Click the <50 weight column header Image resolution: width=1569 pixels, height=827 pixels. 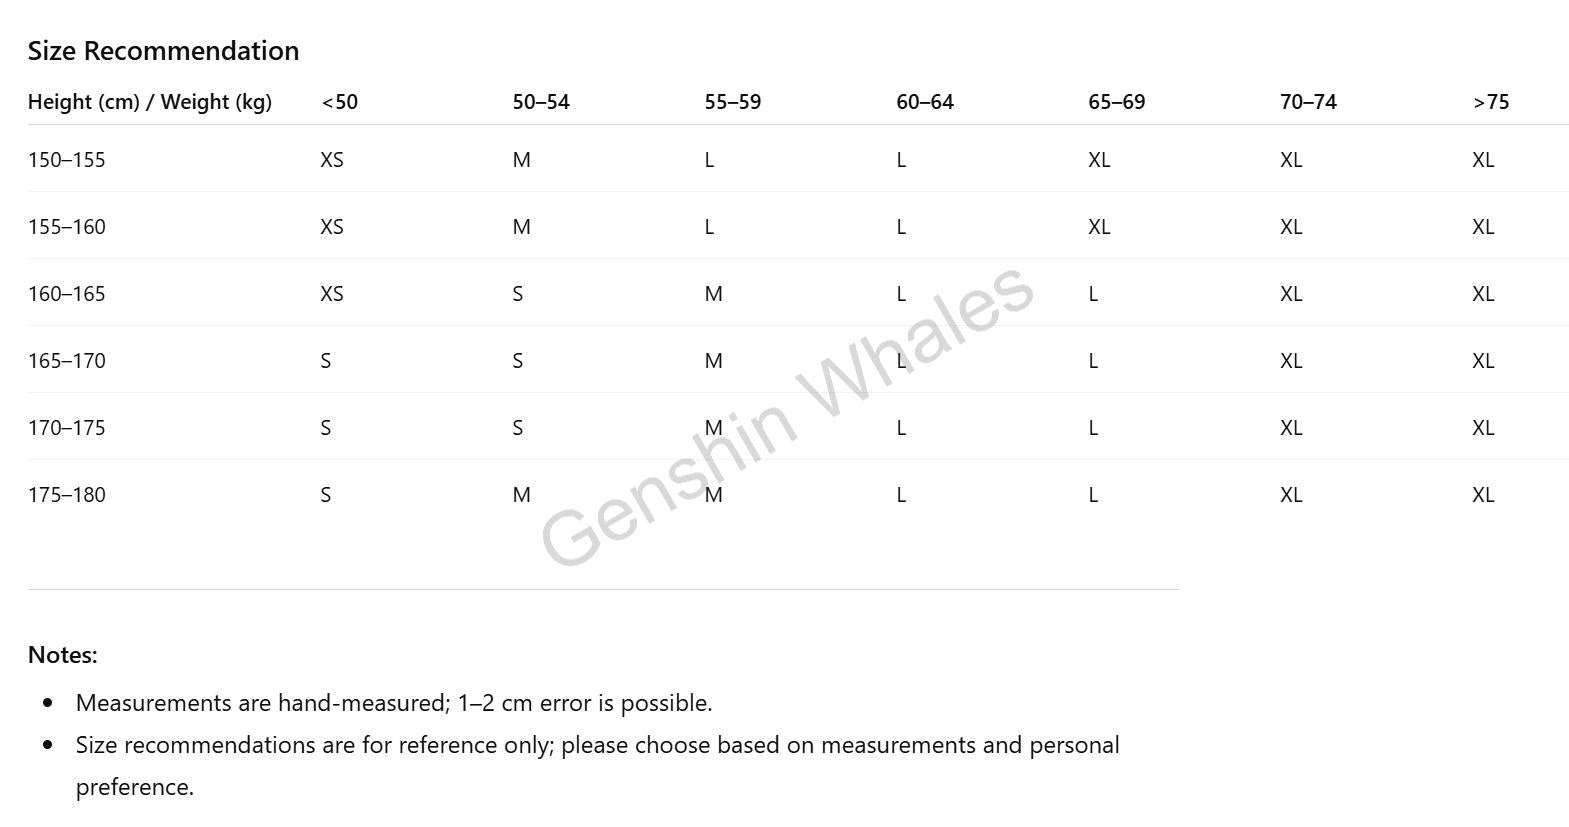340,102
